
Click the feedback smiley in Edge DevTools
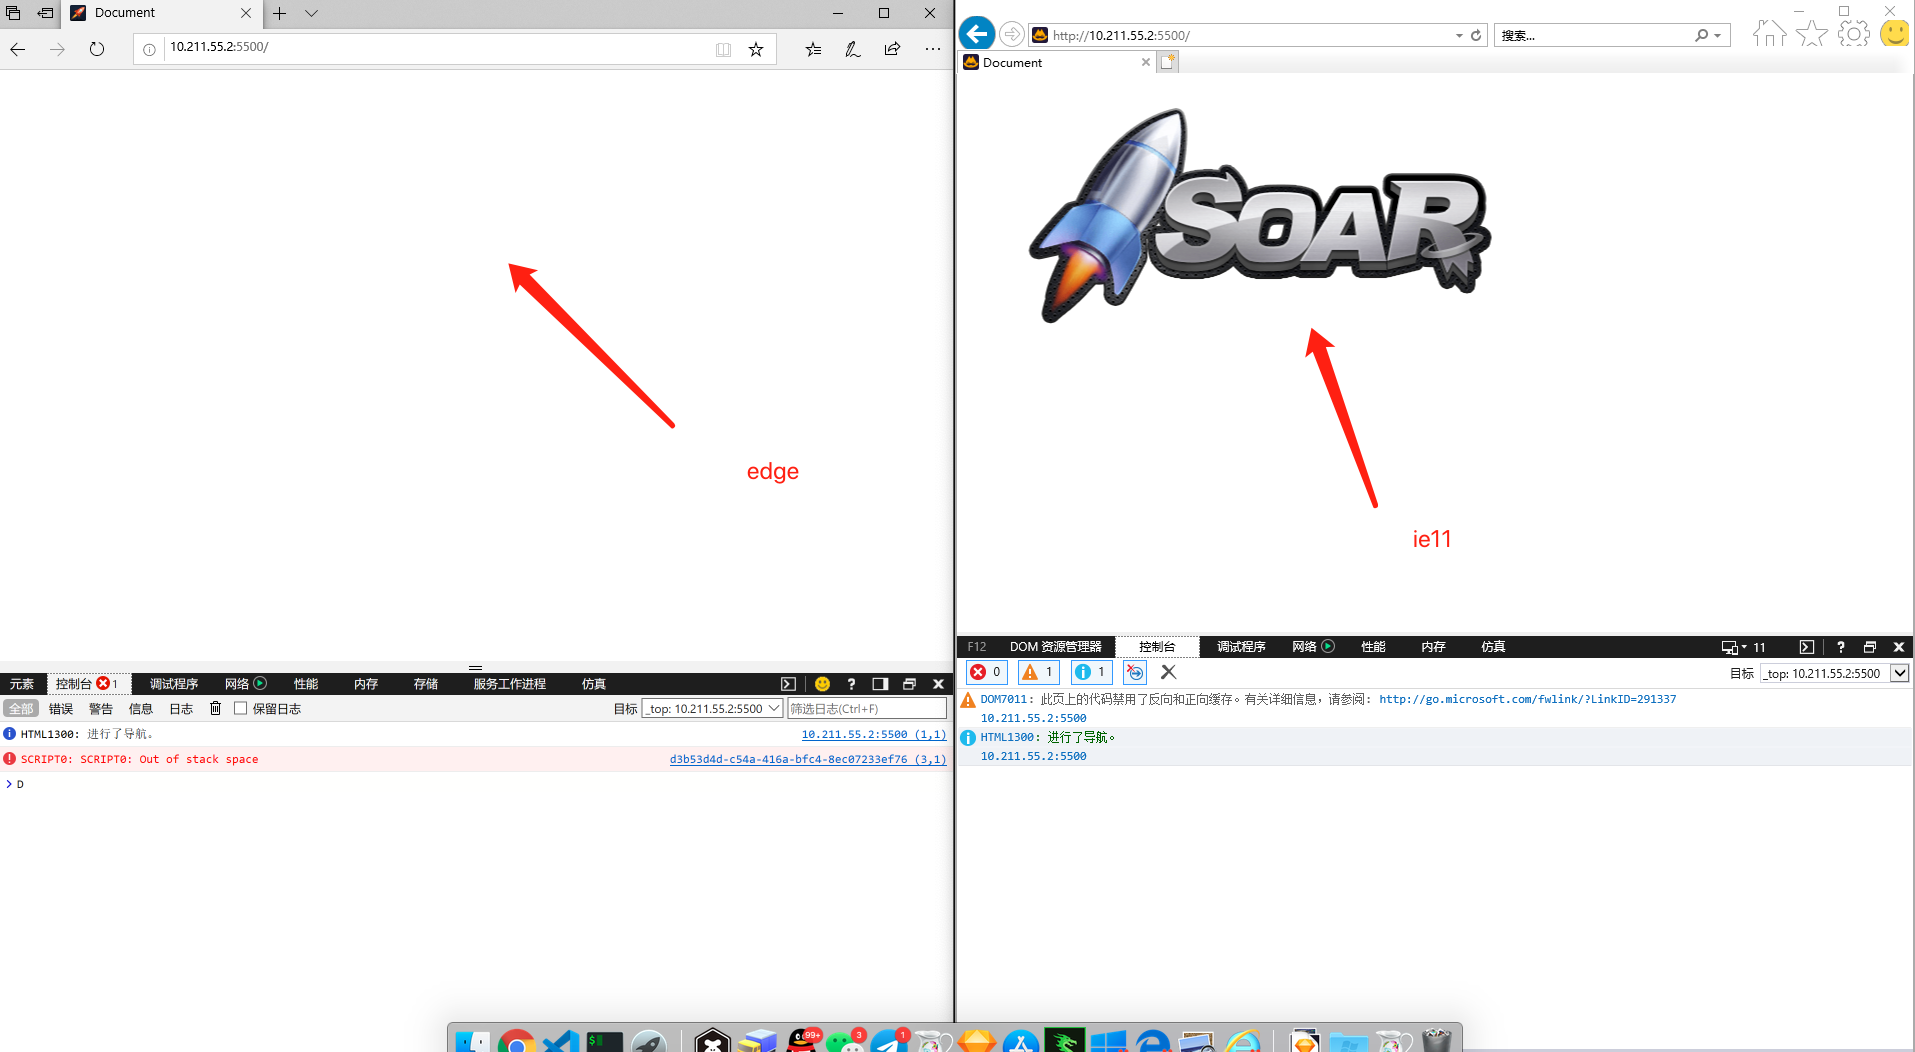click(x=821, y=683)
